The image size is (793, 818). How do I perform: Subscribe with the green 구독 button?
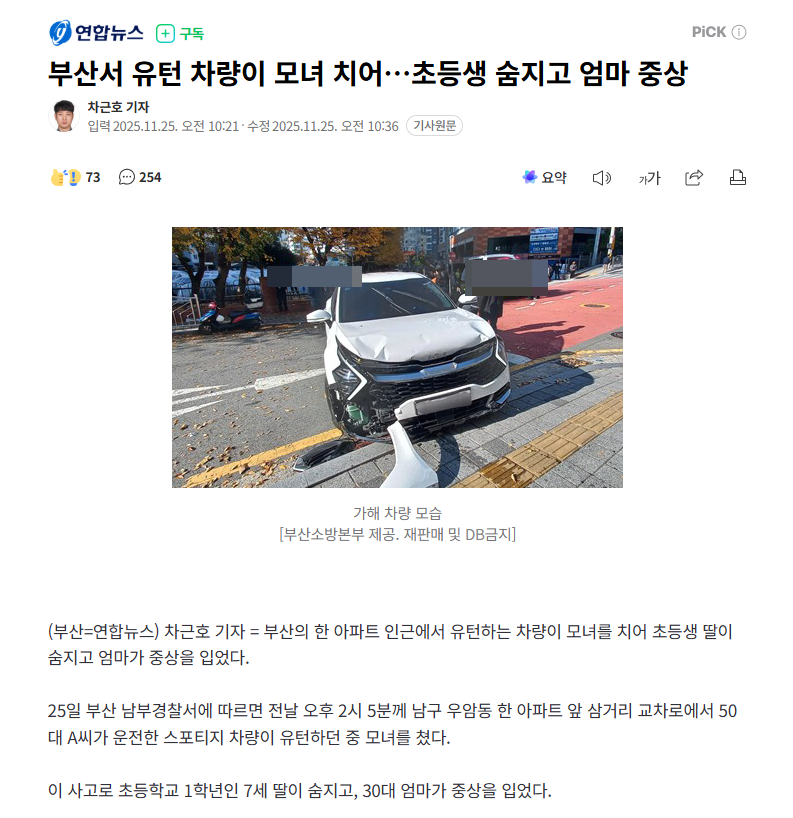pyautogui.click(x=180, y=34)
